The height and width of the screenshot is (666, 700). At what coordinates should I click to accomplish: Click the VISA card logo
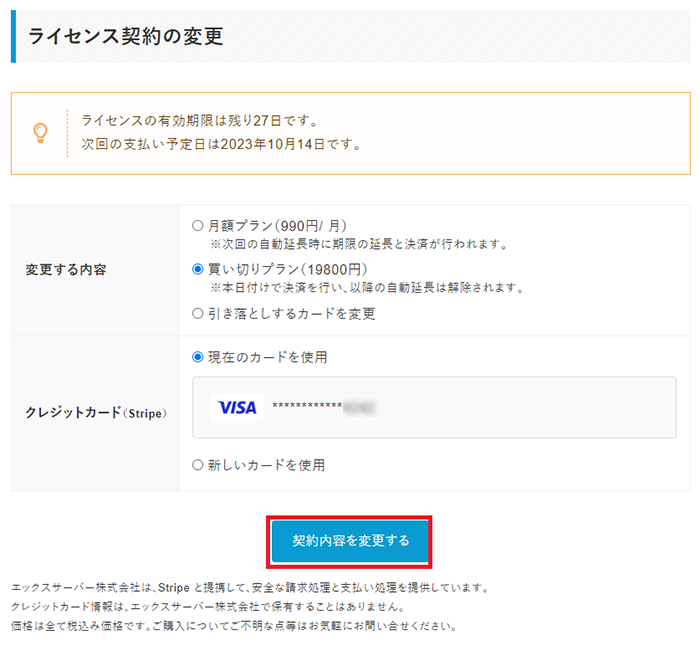237,407
